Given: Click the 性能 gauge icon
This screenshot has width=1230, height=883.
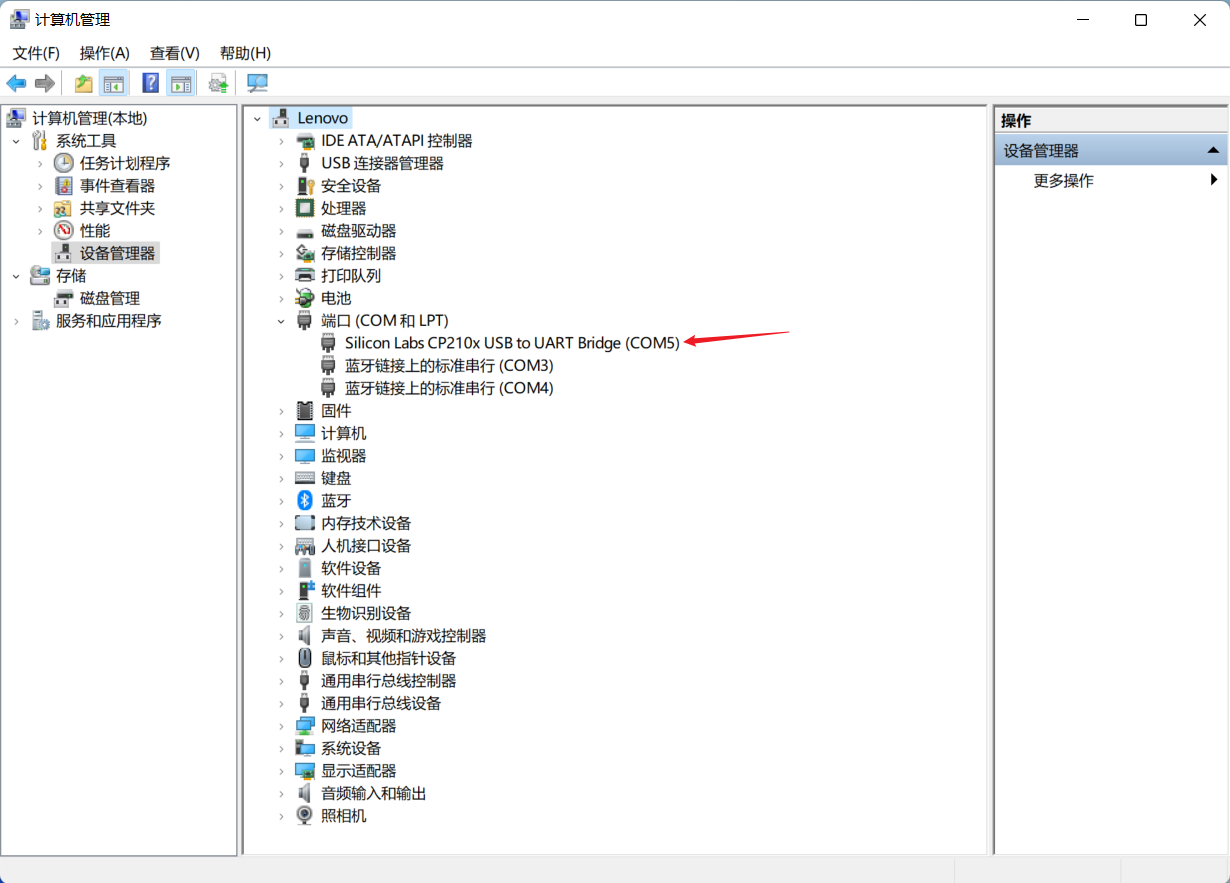Looking at the screenshot, I should click(x=63, y=231).
